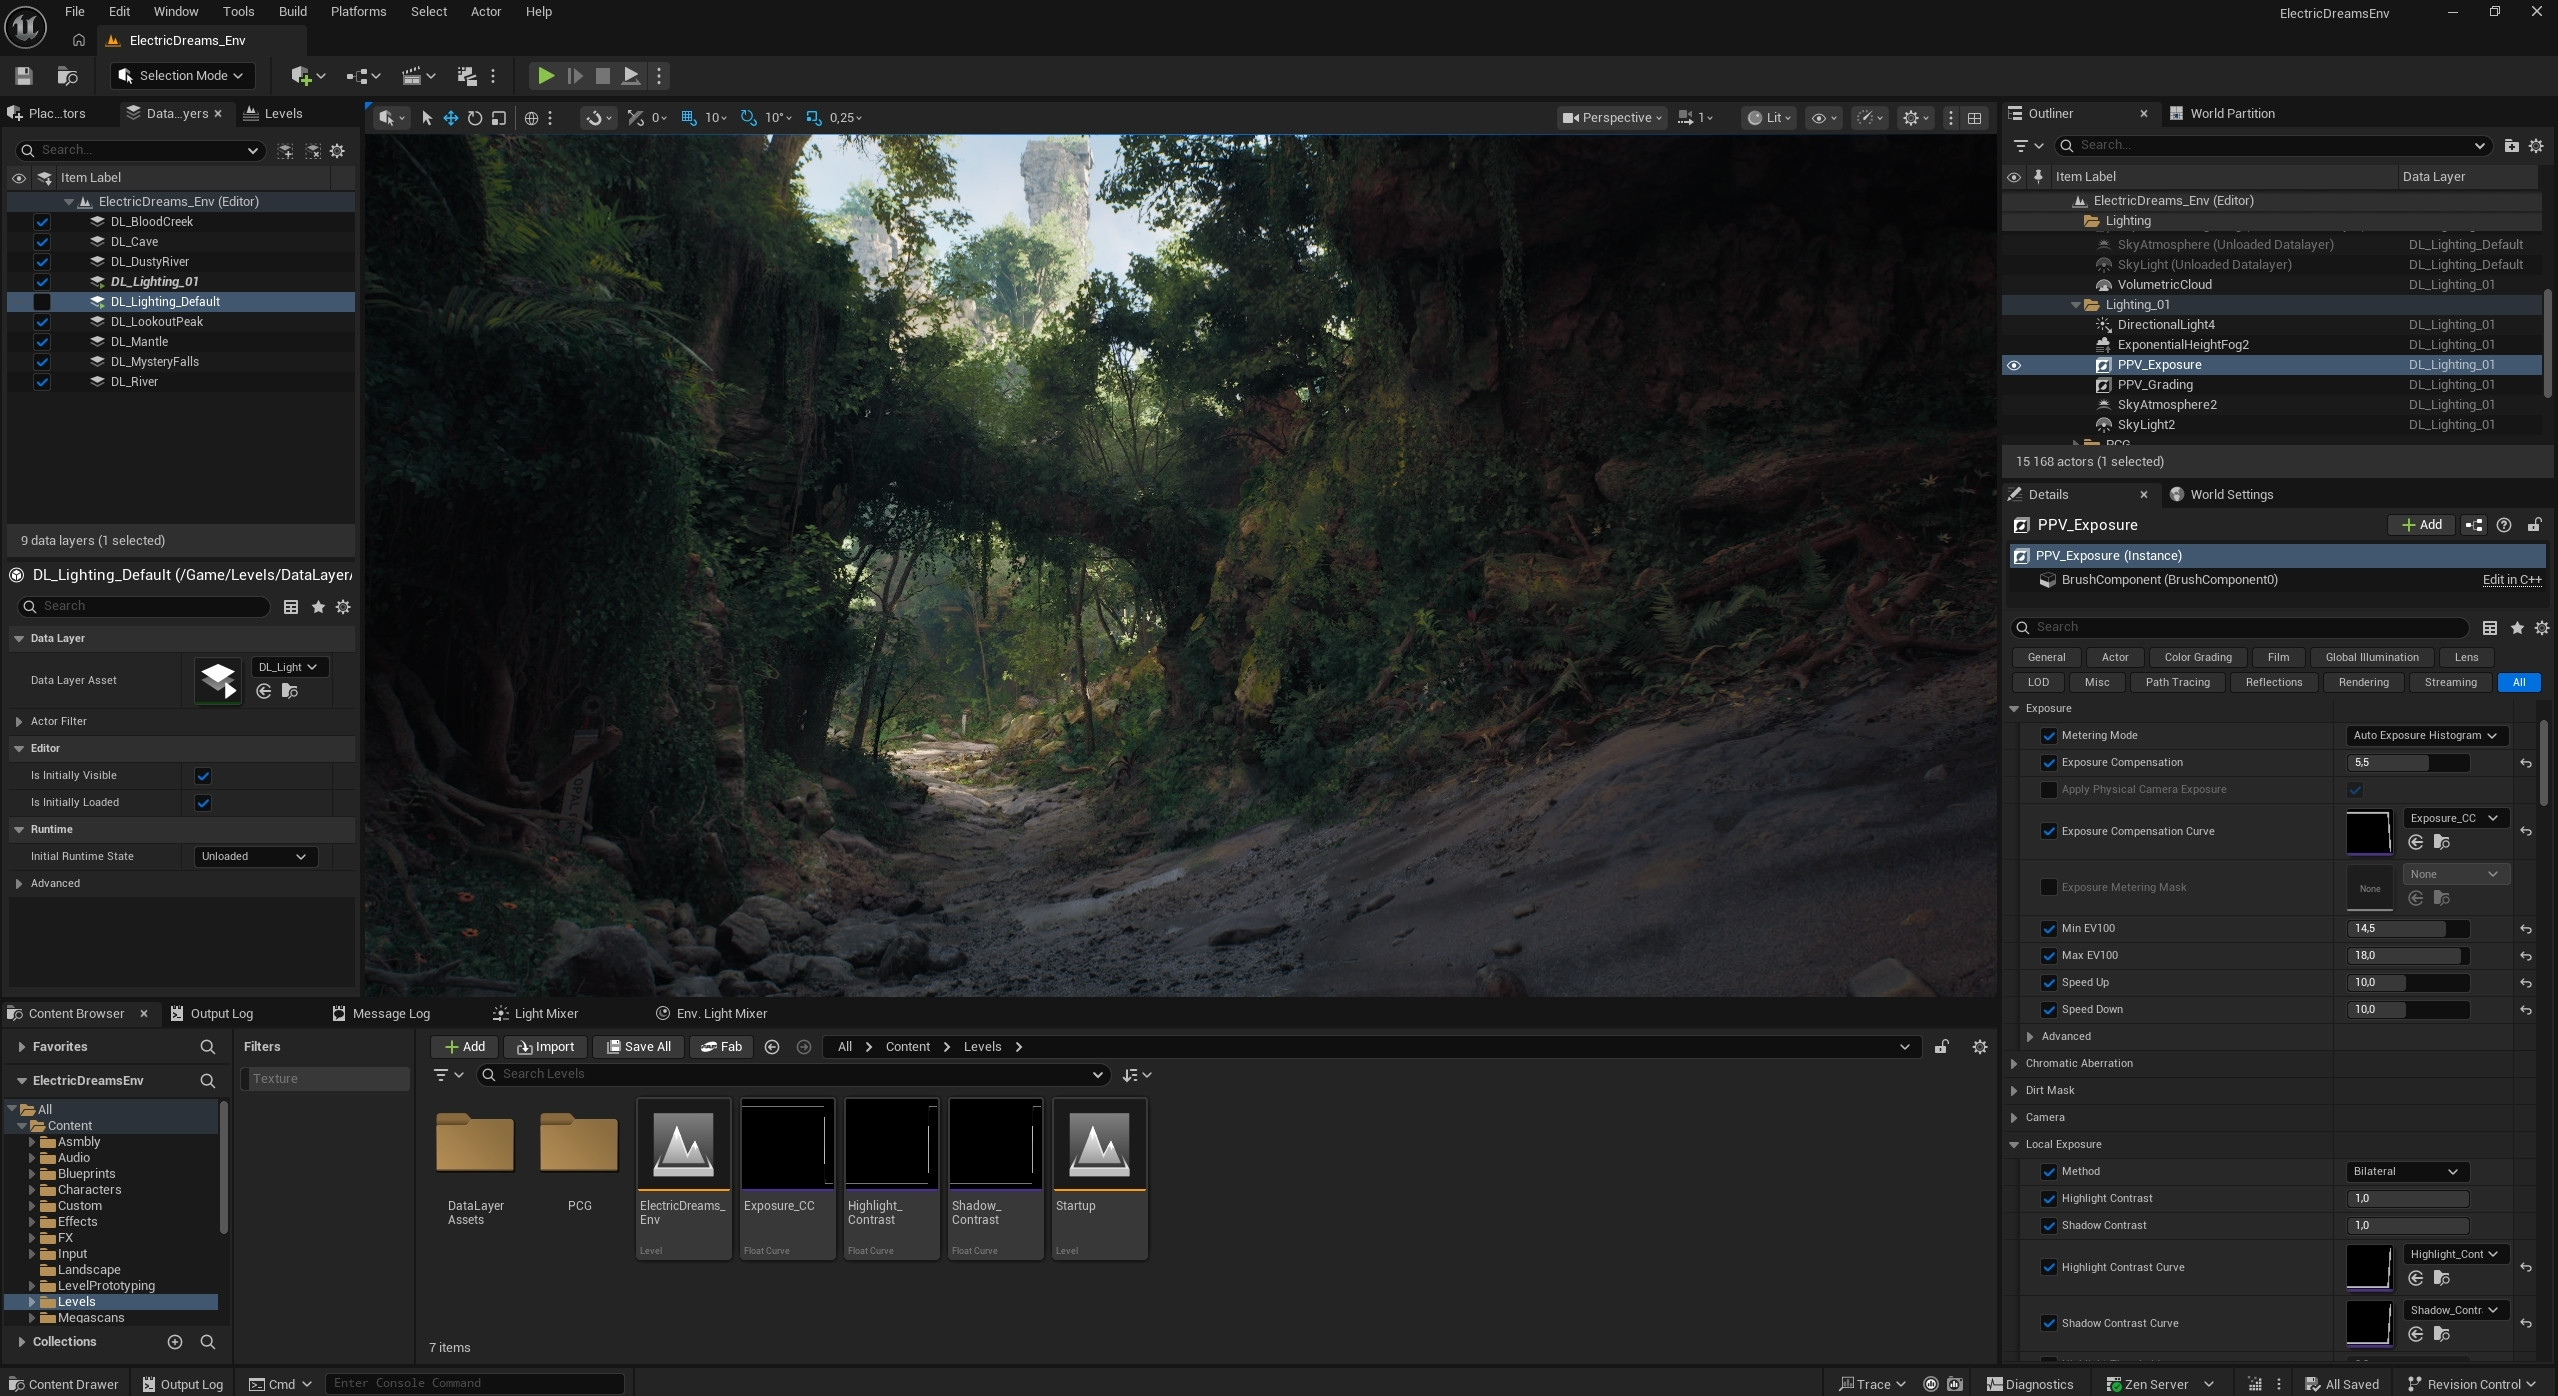This screenshot has width=2558, height=1396.
Task: Toggle PPV_Exposure visibility eye icon
Action: pos(2014,365)
